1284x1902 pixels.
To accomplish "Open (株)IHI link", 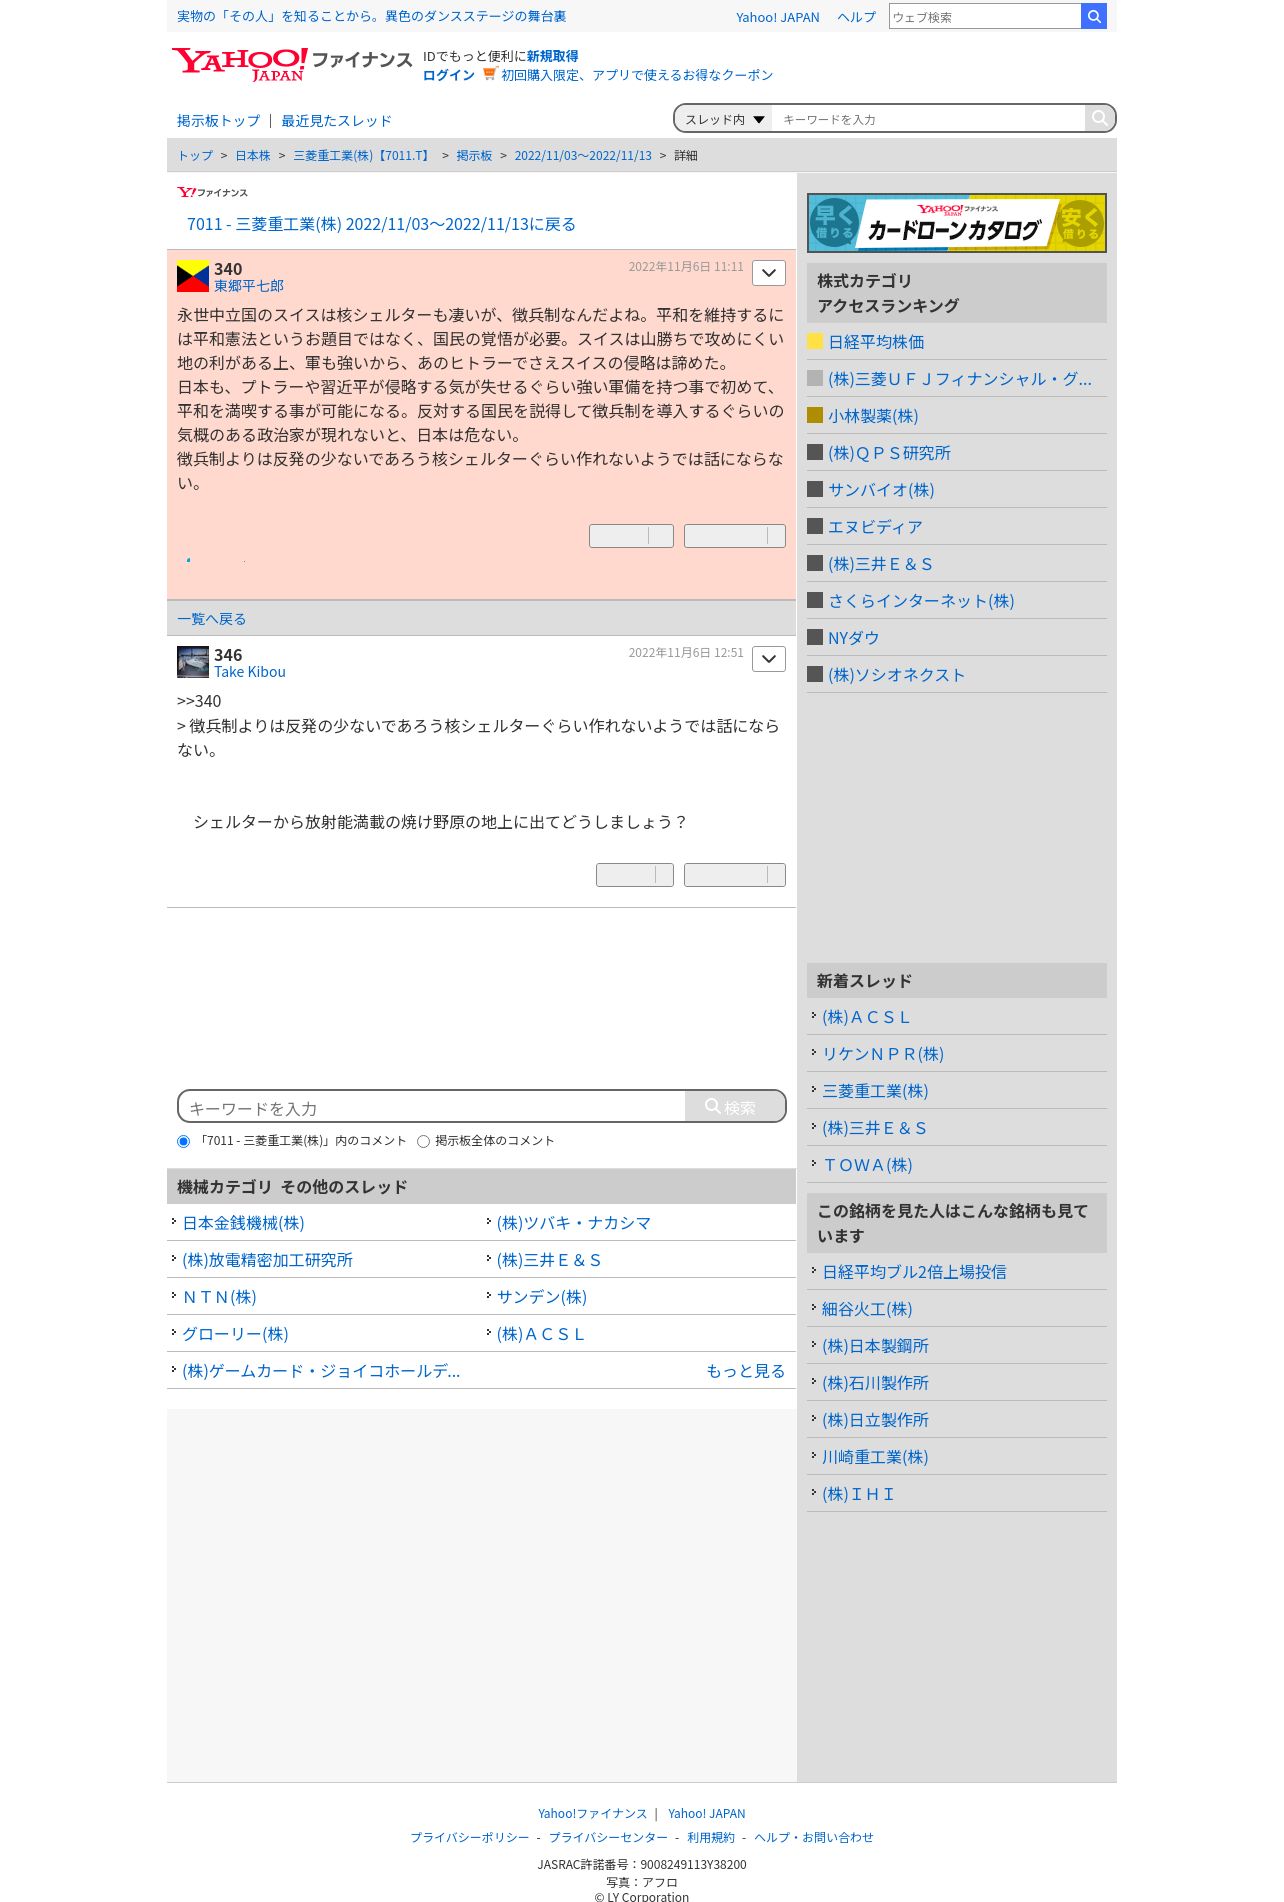I will click(858, 1494).
